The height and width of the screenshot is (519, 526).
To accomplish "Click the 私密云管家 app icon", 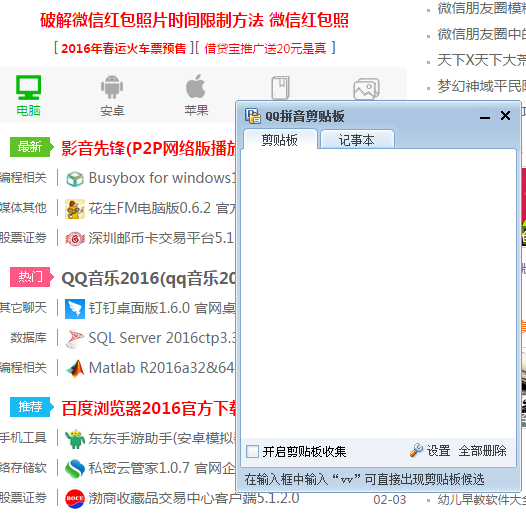I will point(75,468).
